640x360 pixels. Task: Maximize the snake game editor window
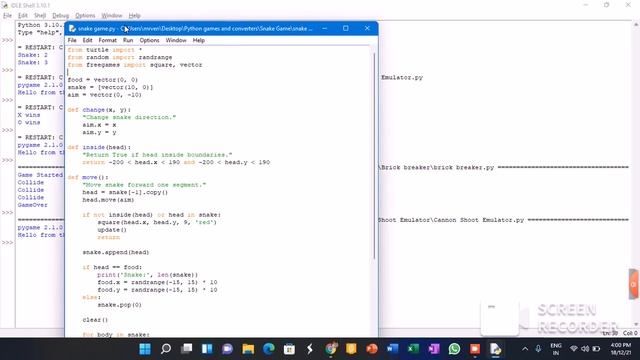pos(346,29)
